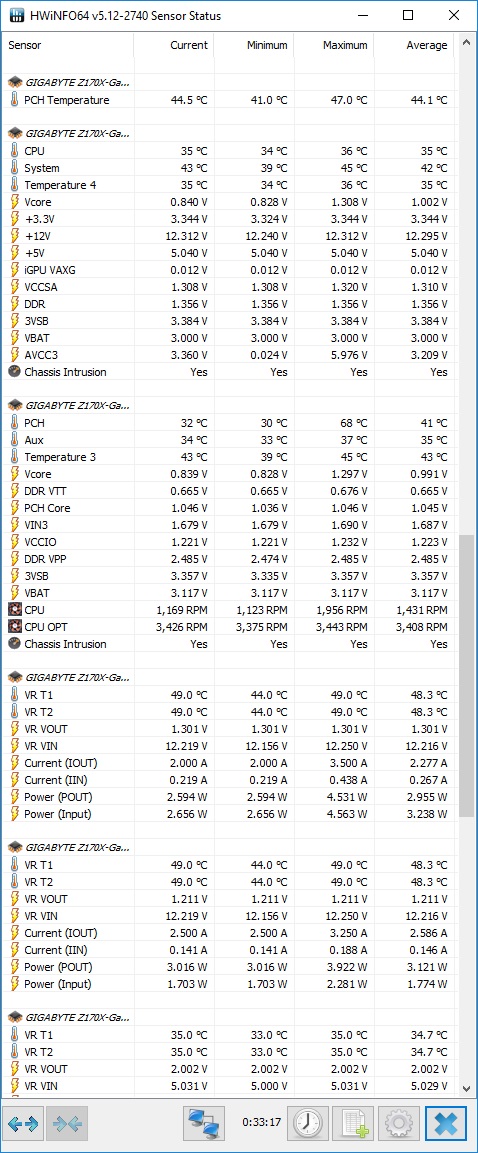Click scrollbar down arrow at bottom
The width and height of the screenshot is (478, 1153).
point(466,1088)
